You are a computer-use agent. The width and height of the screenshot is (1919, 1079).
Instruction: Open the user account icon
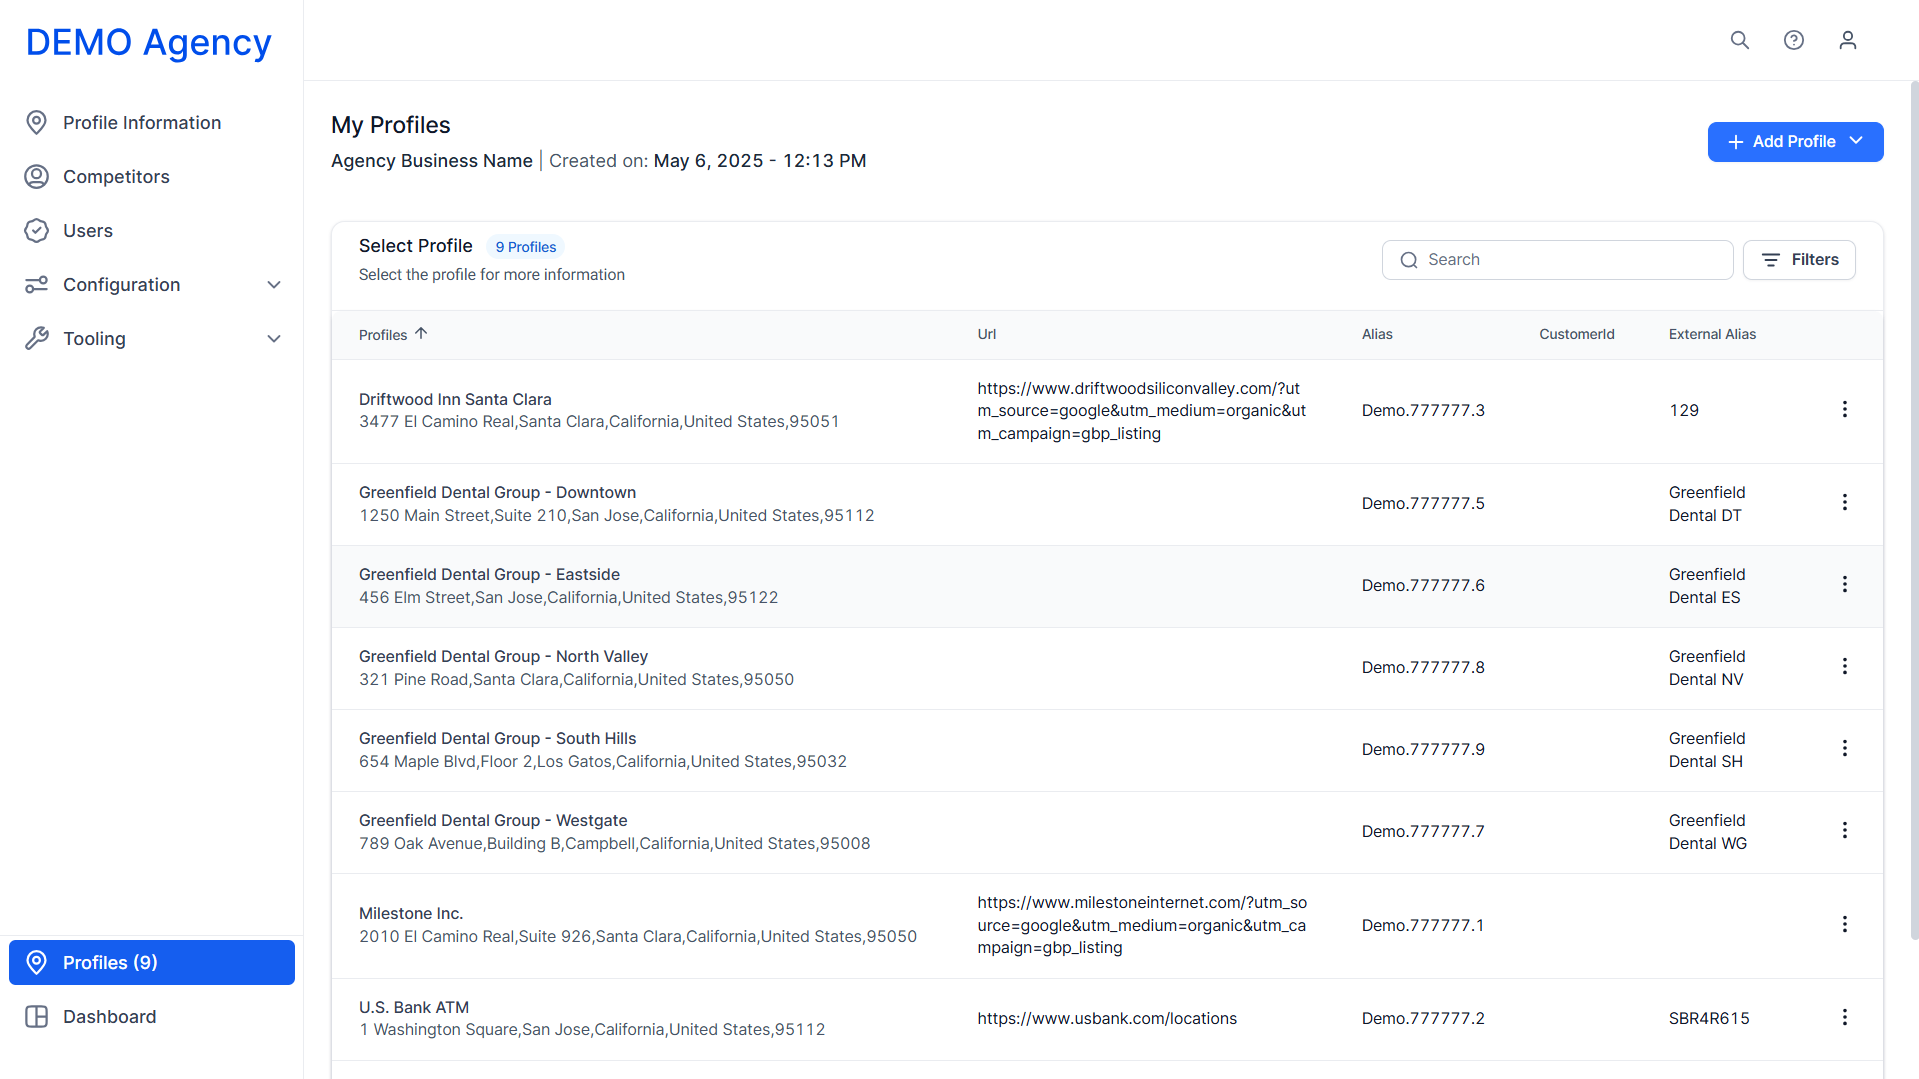coord(1848,40)
